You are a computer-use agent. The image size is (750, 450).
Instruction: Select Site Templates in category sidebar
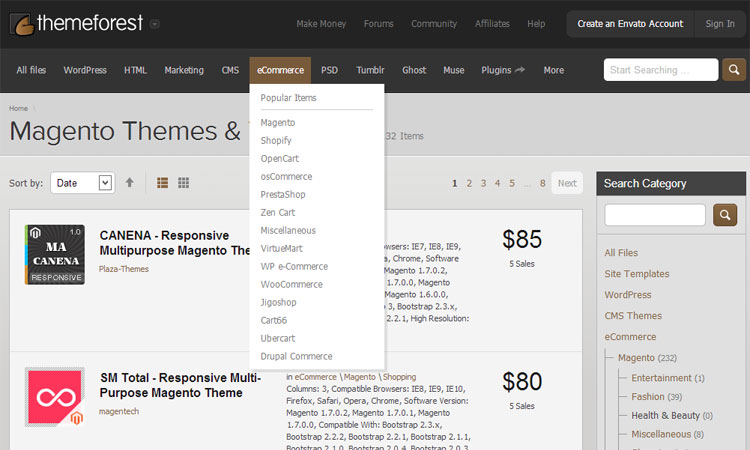(x=637, y=274)
